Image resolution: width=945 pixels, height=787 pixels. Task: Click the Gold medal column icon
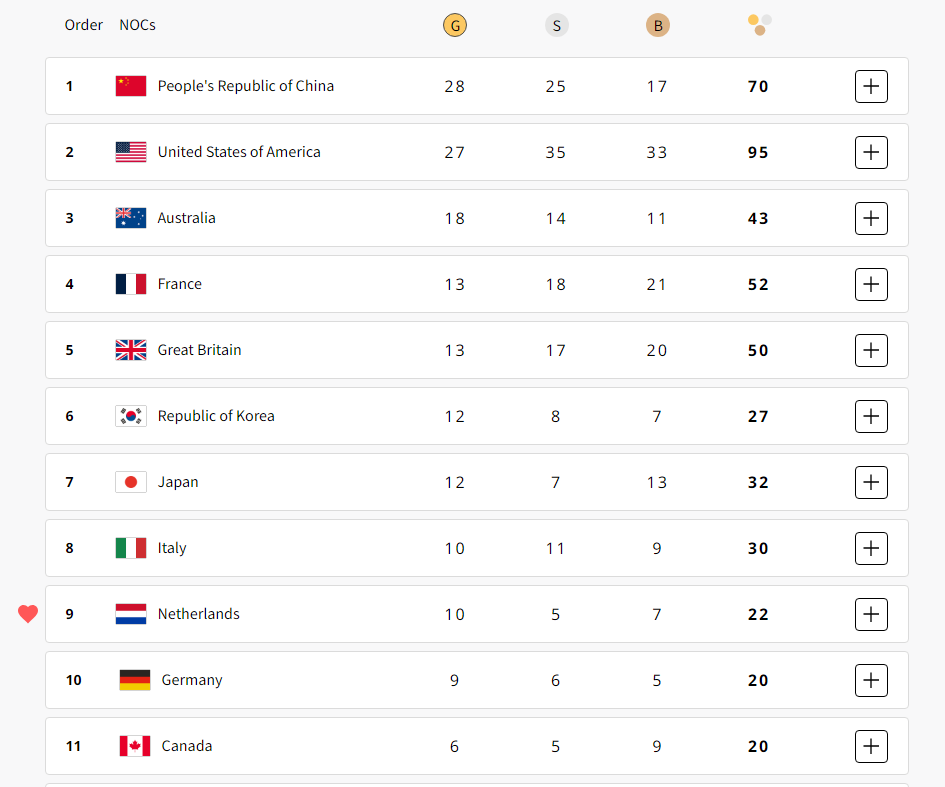tap(454, 25)
